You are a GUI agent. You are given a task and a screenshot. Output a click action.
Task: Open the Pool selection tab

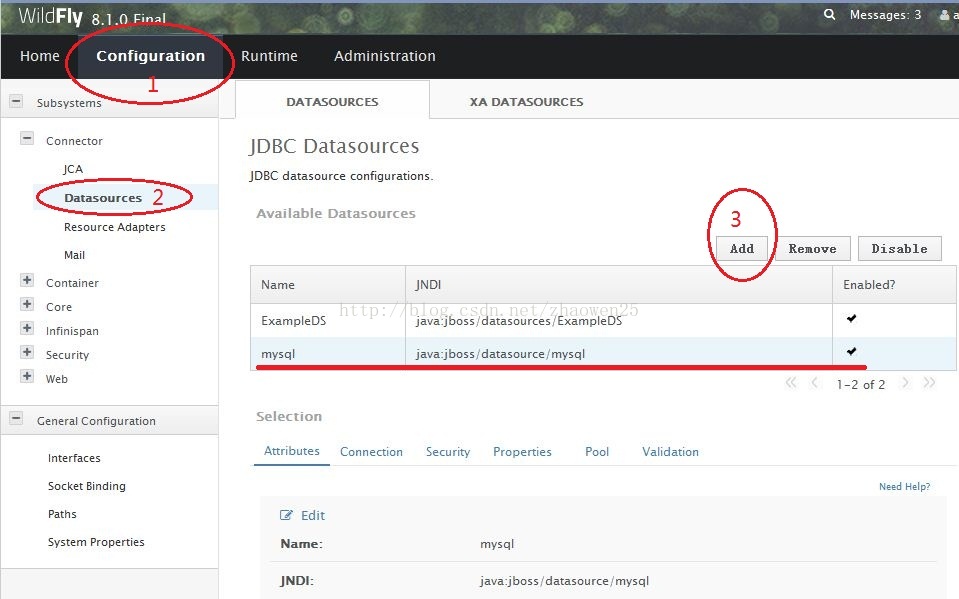[597, 452]
